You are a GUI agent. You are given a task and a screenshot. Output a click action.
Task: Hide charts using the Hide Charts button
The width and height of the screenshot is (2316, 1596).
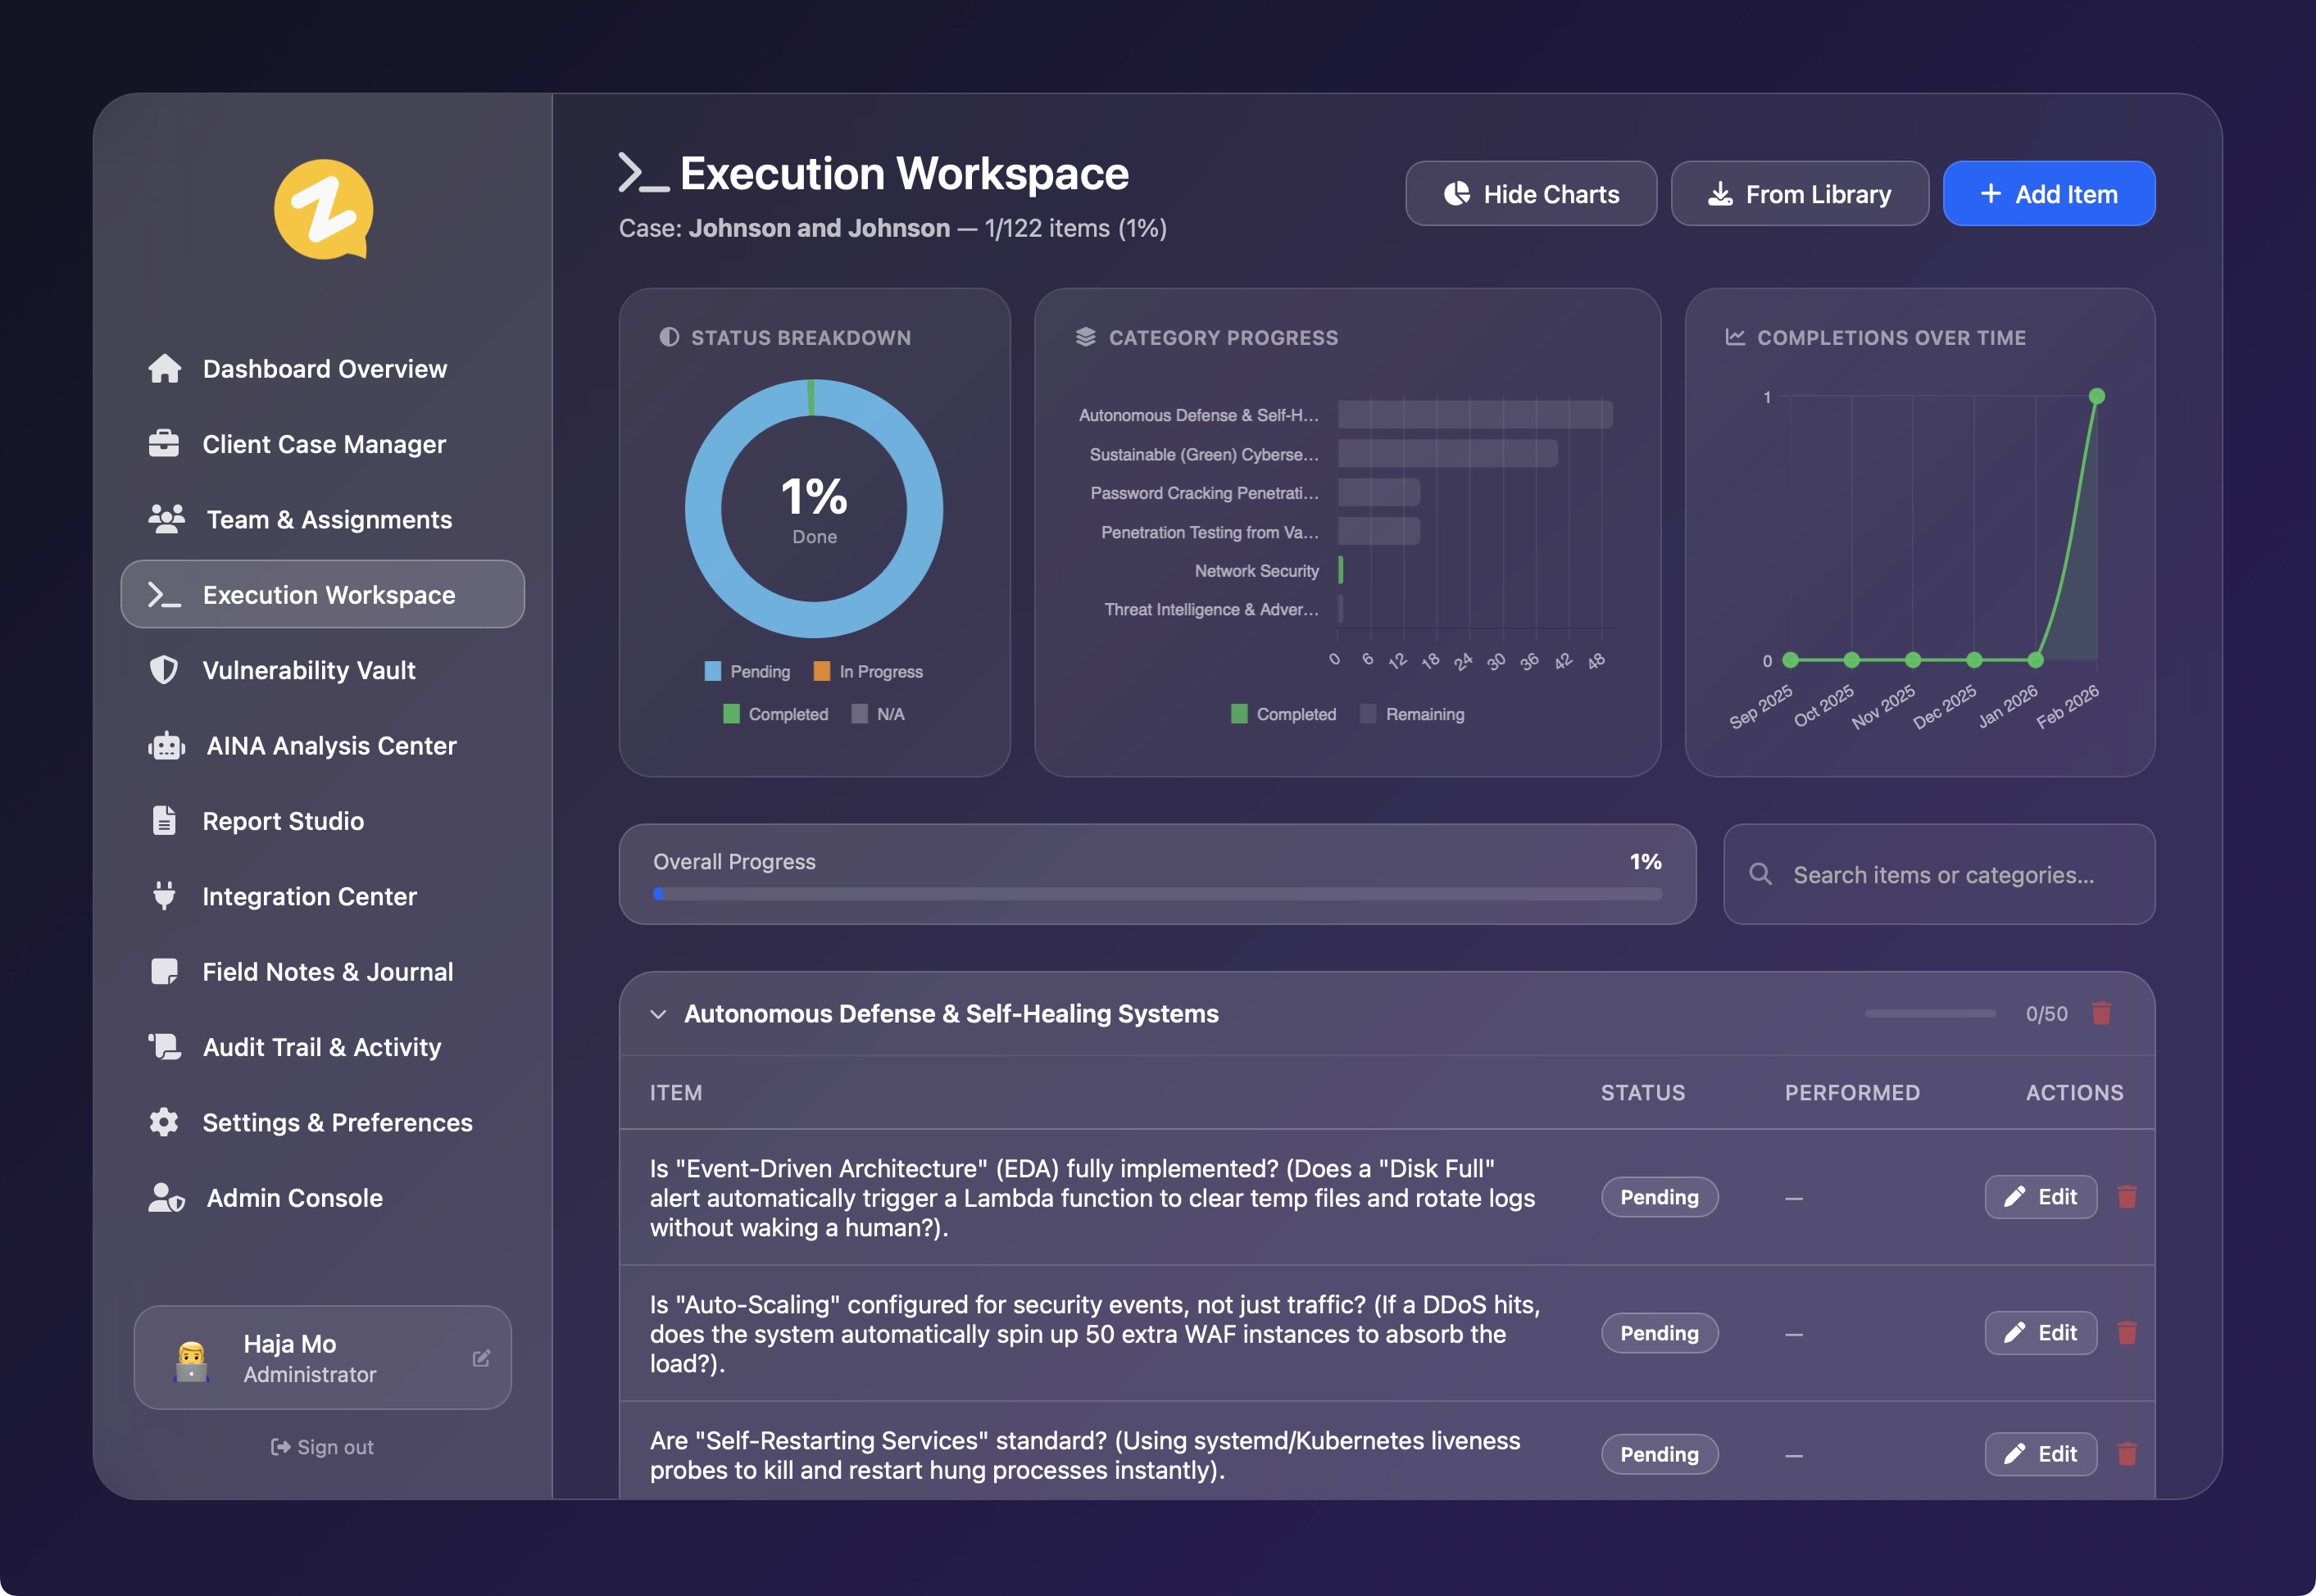coord(1530,194)
